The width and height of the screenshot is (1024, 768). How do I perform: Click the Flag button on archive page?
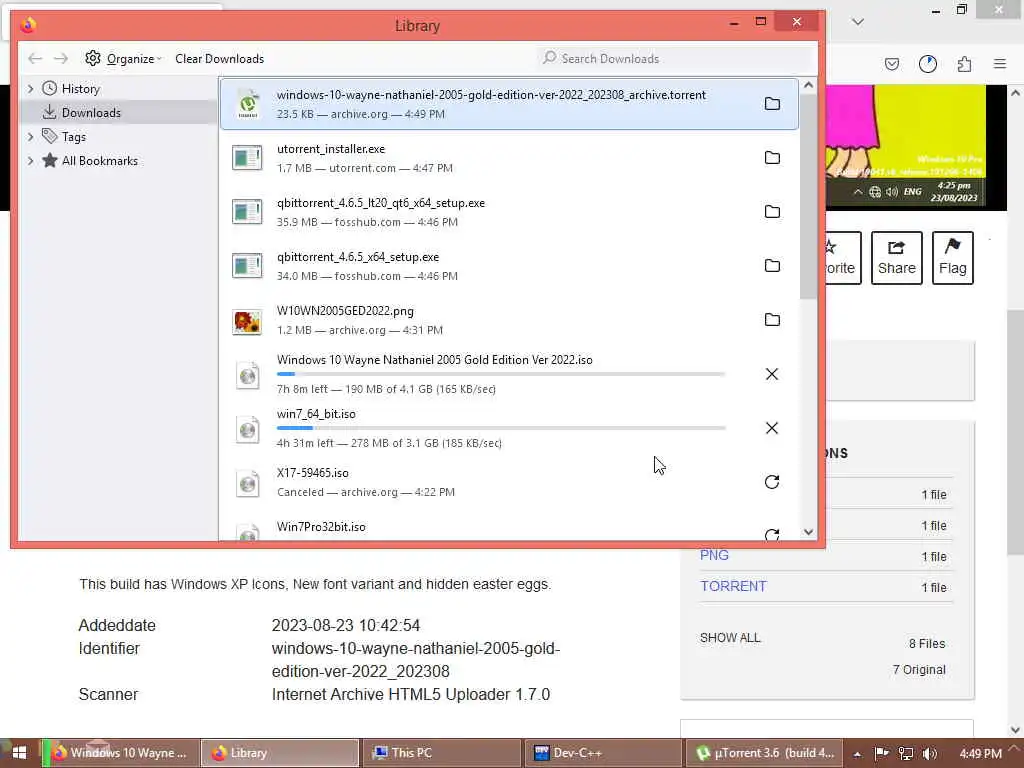click(953, 258)
